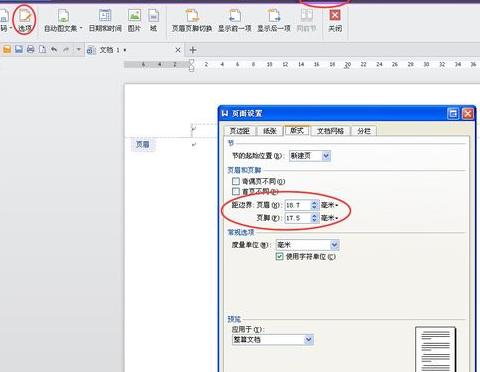Image resolution: width=480 pixels, height=372 pixels.
Task: Enable the 首页不同 checkbox
Action: (x=236, y=191)
